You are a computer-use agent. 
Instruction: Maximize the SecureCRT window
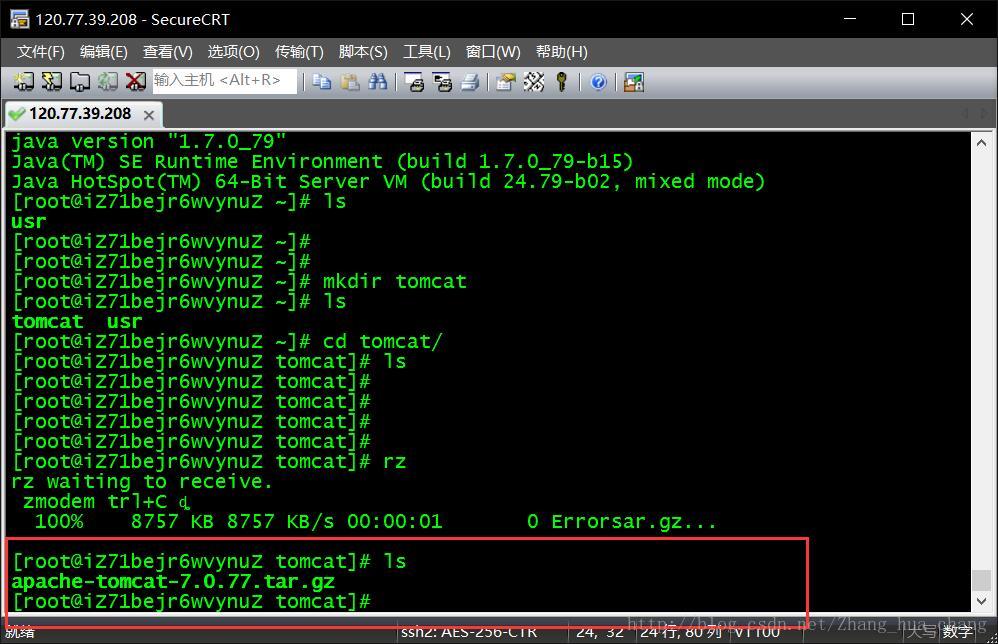908,19
